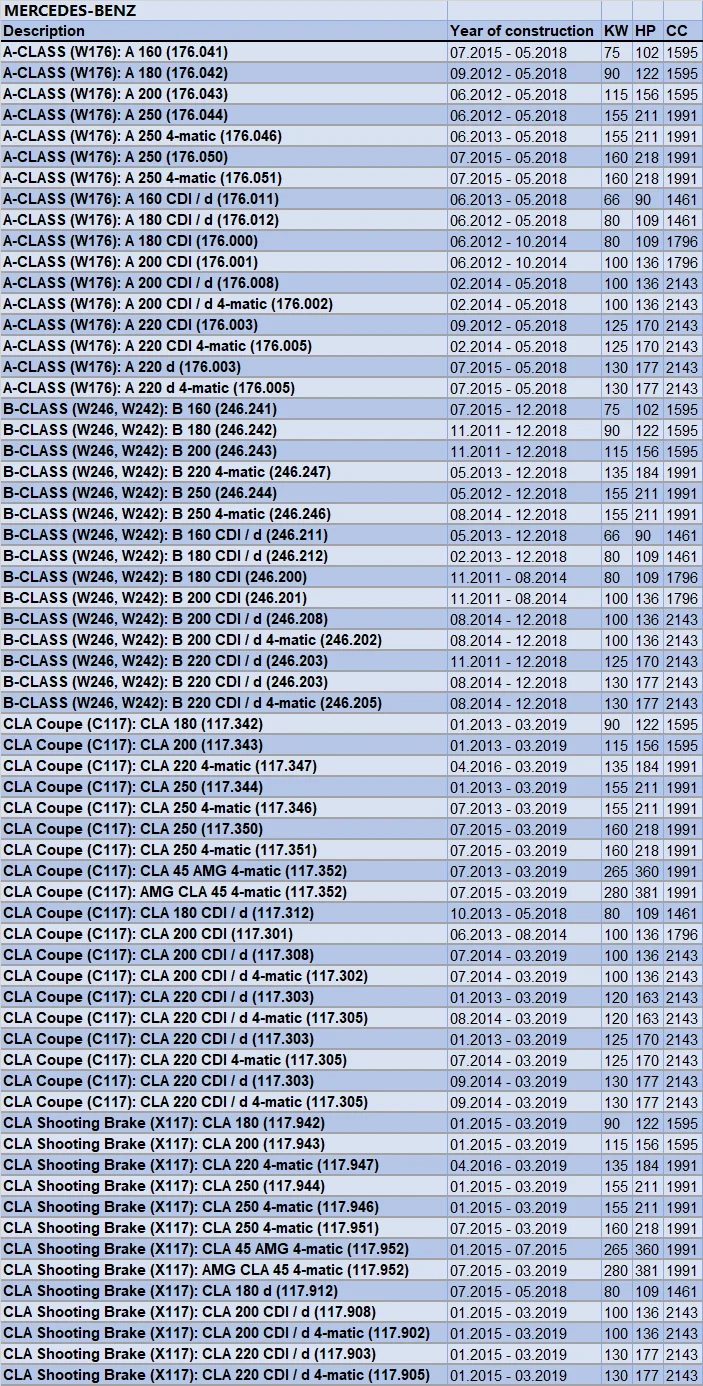Click A 180 CDI / d (176.012) description

(x=223, y=220)
